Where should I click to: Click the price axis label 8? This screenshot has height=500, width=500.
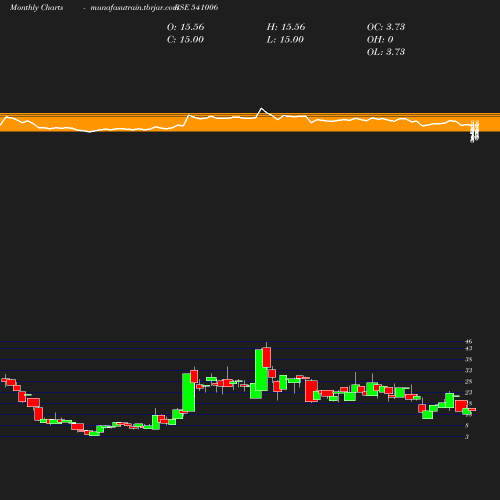click(x=467, y=426)
